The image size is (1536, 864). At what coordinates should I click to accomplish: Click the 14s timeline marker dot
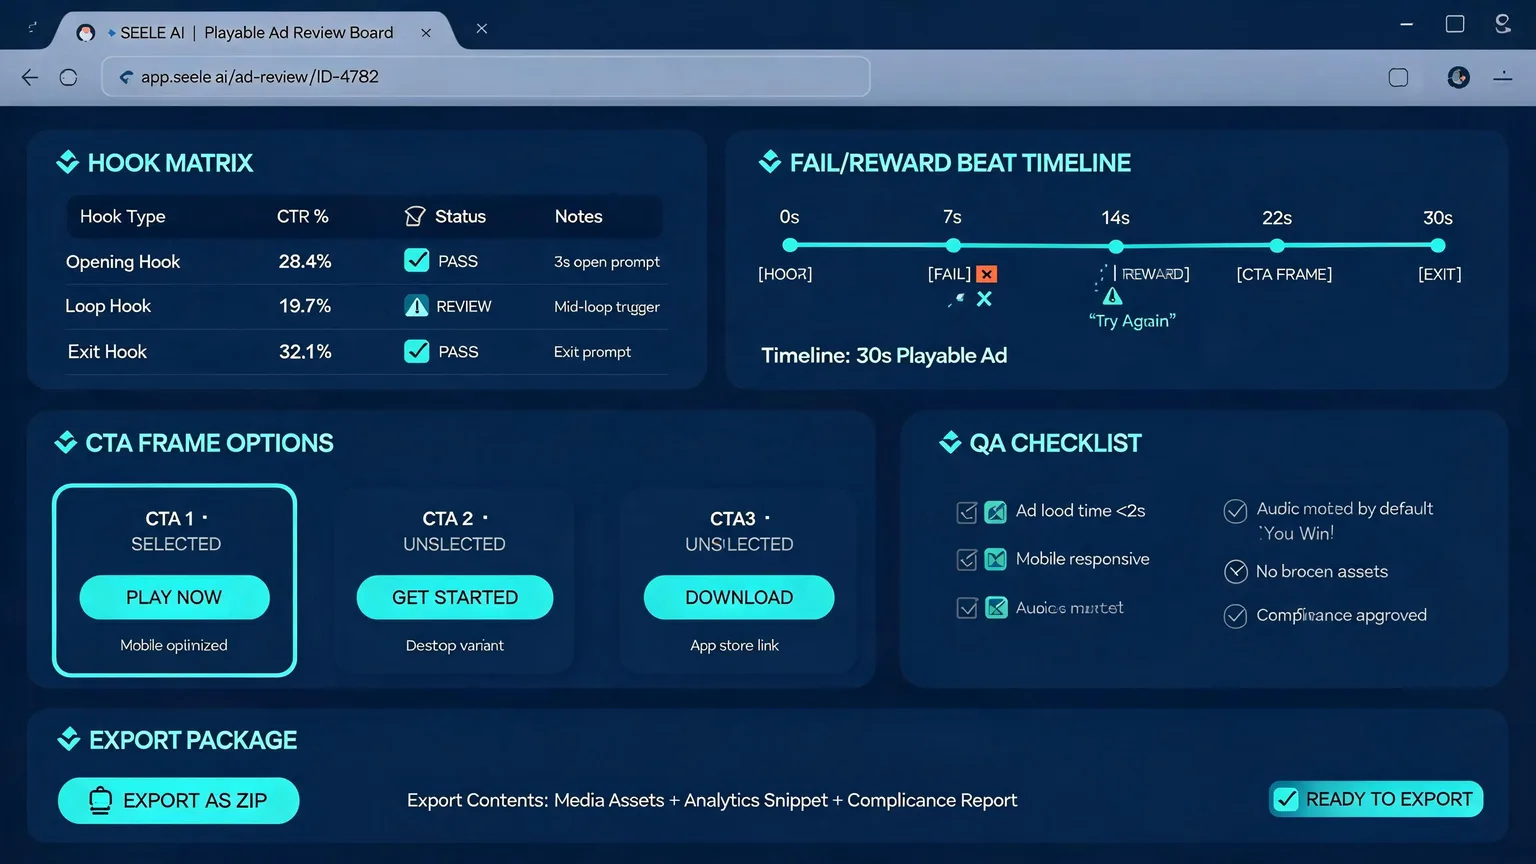(1116, 246)
